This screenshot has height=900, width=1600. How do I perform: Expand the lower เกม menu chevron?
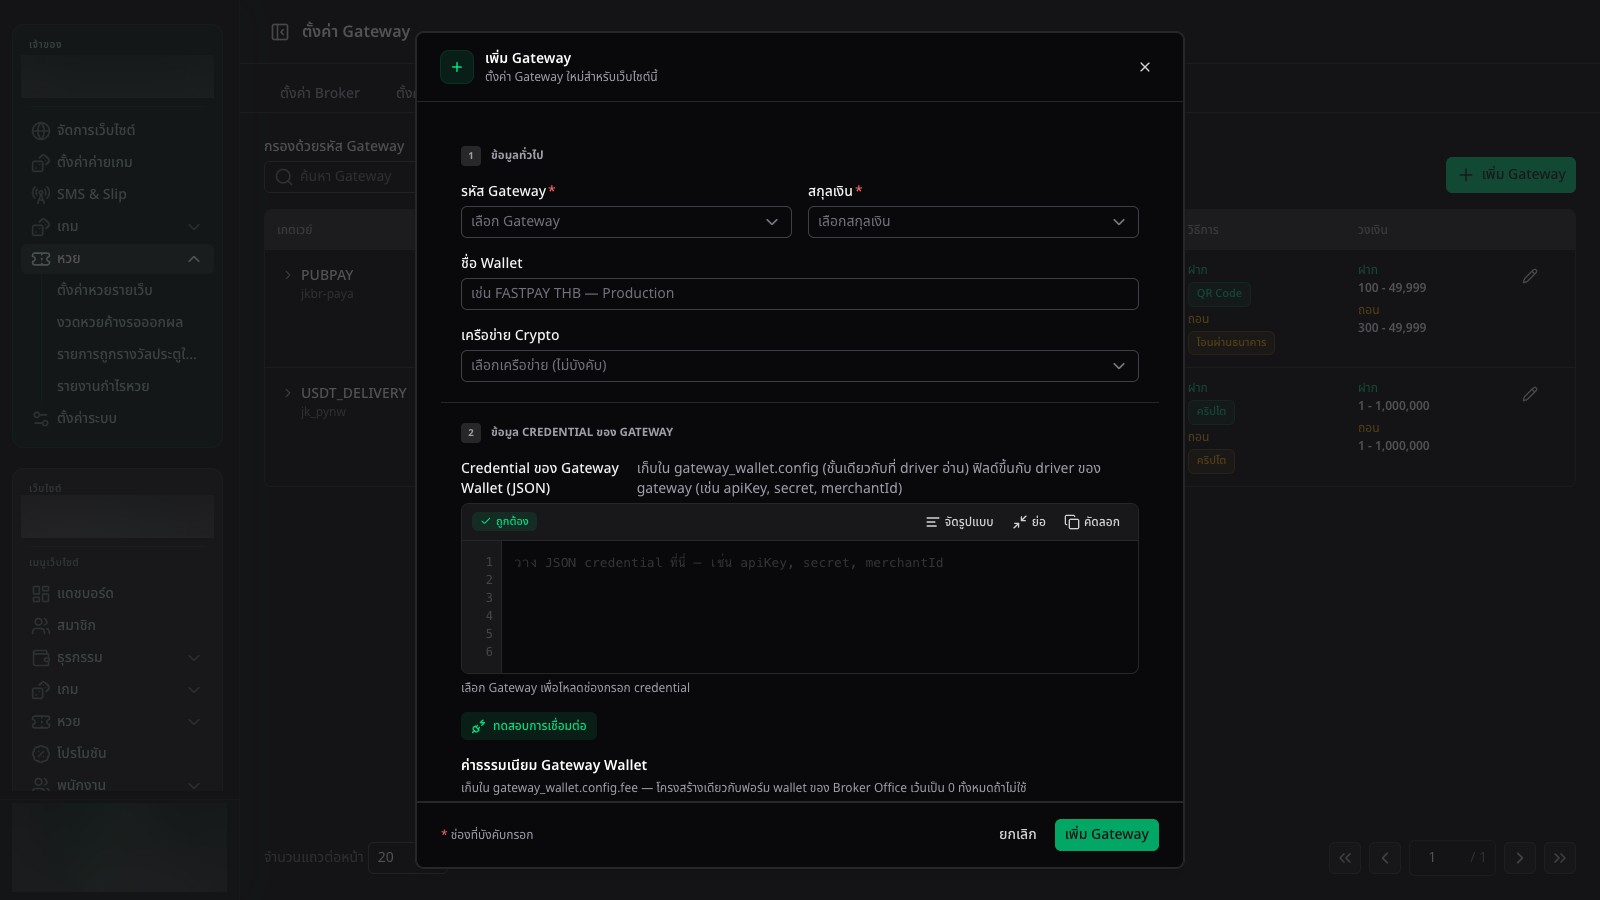[194, 690]
